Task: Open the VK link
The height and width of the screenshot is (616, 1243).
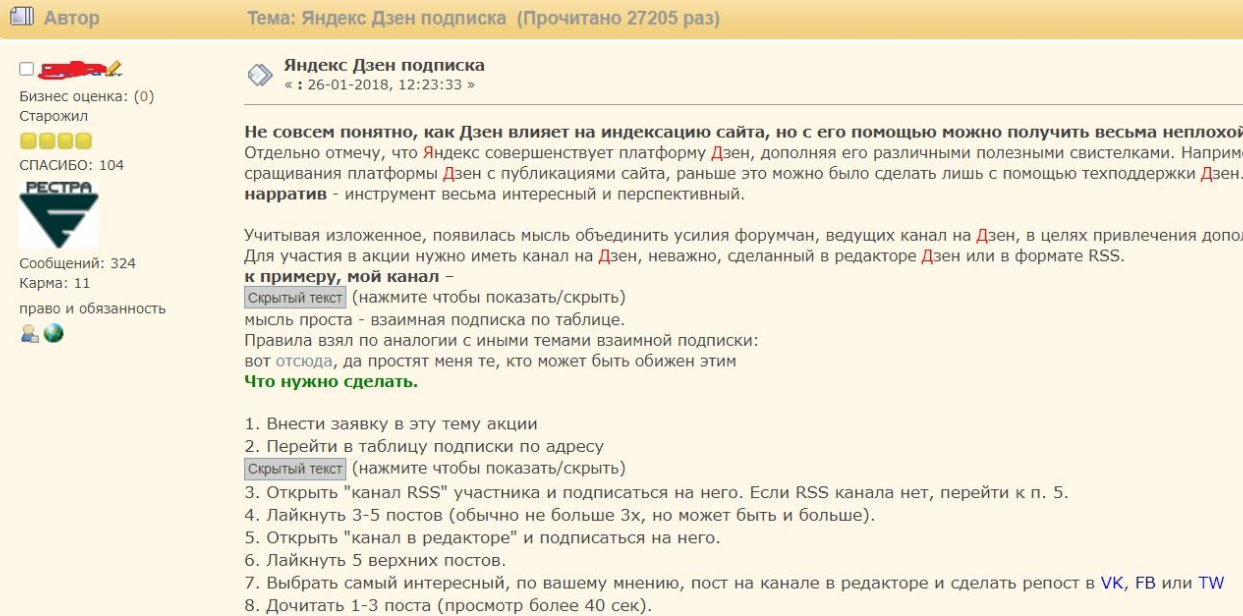Action: pos(1112,583)
